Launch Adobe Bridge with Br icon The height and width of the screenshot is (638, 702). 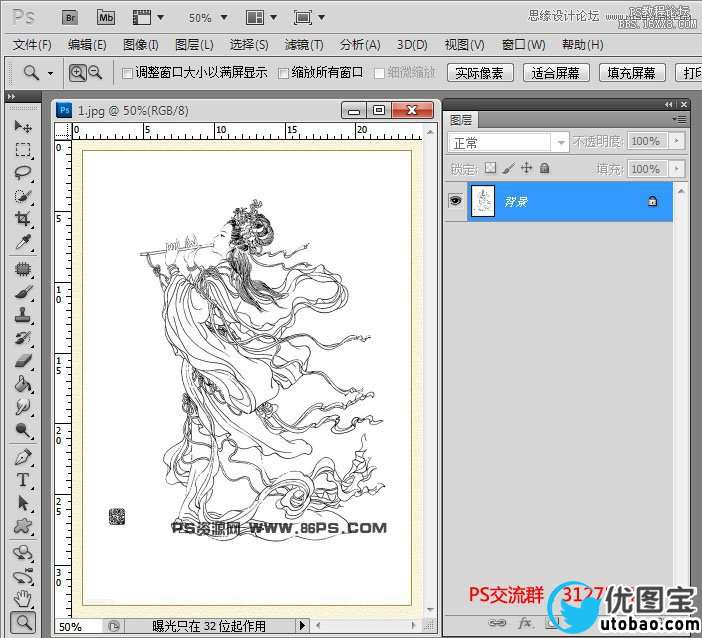coord(70,18)
